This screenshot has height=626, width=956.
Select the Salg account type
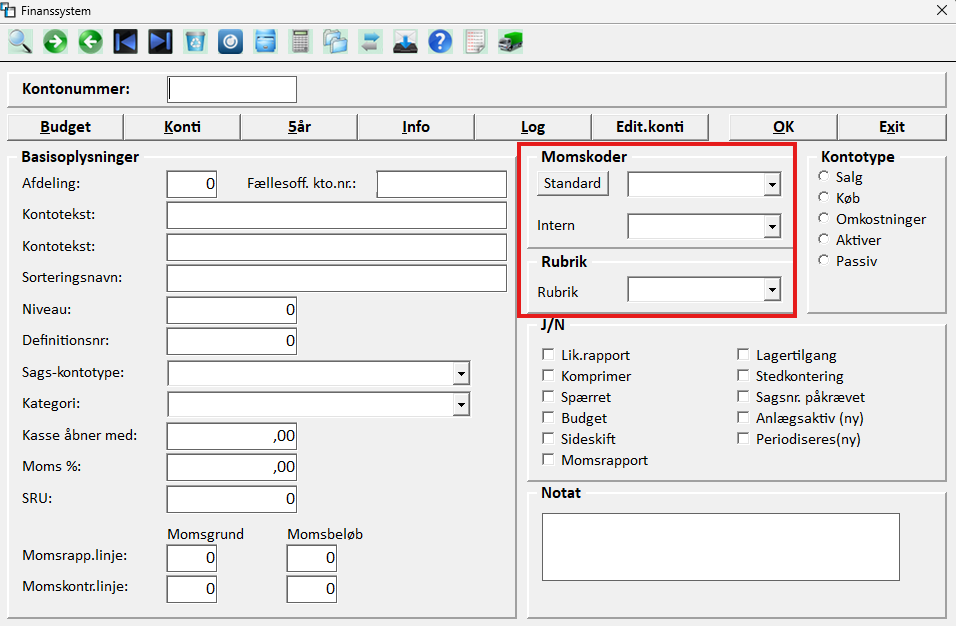[x=824, y=176]
